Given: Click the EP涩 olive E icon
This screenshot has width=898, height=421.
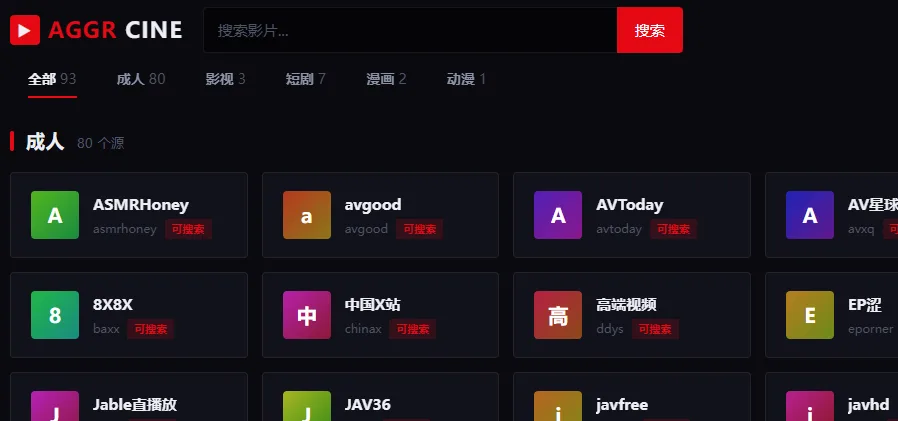Looking at the screenshot, I should [810, 315].
